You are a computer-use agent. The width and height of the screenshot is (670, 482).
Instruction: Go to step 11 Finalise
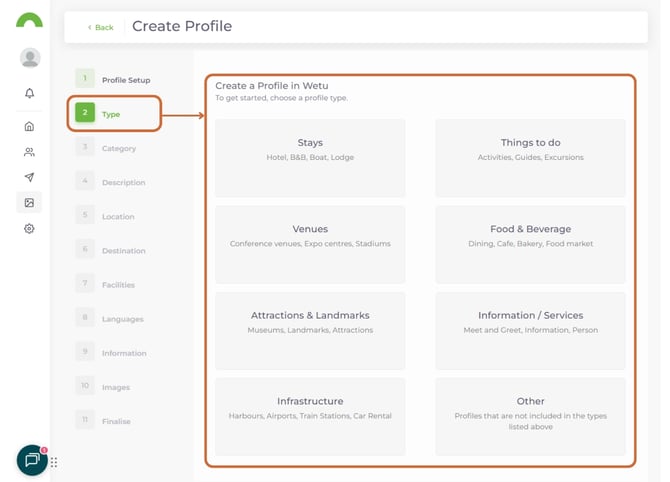[x=115, y=421]
